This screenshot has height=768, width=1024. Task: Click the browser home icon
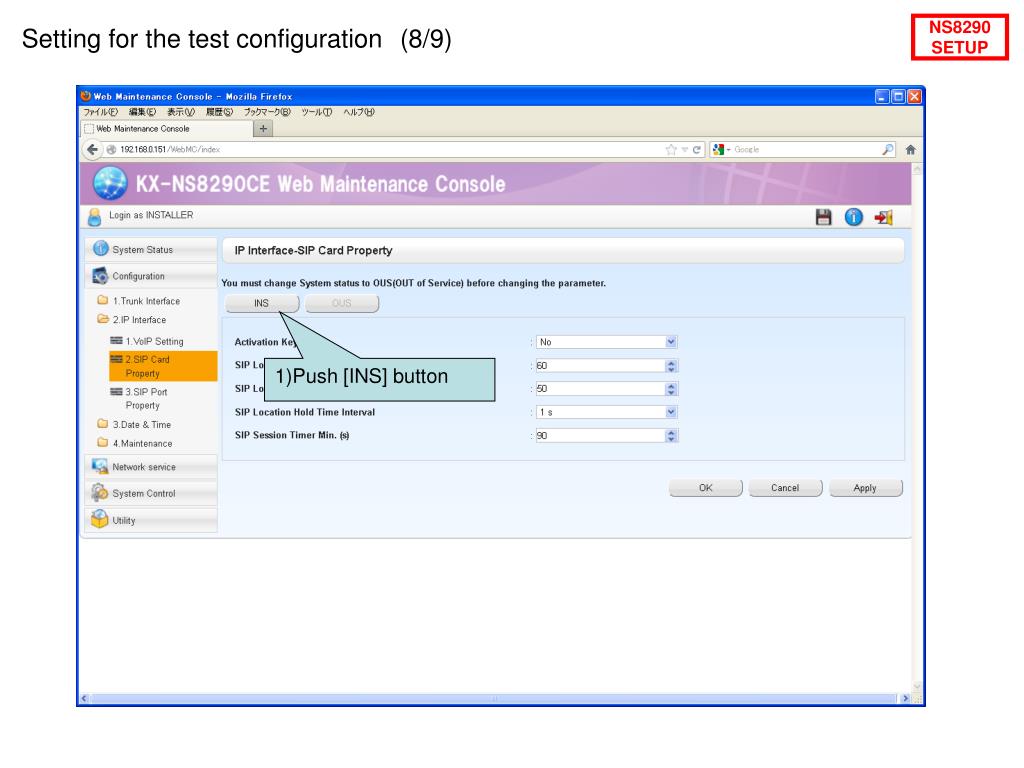coord(910,150)
